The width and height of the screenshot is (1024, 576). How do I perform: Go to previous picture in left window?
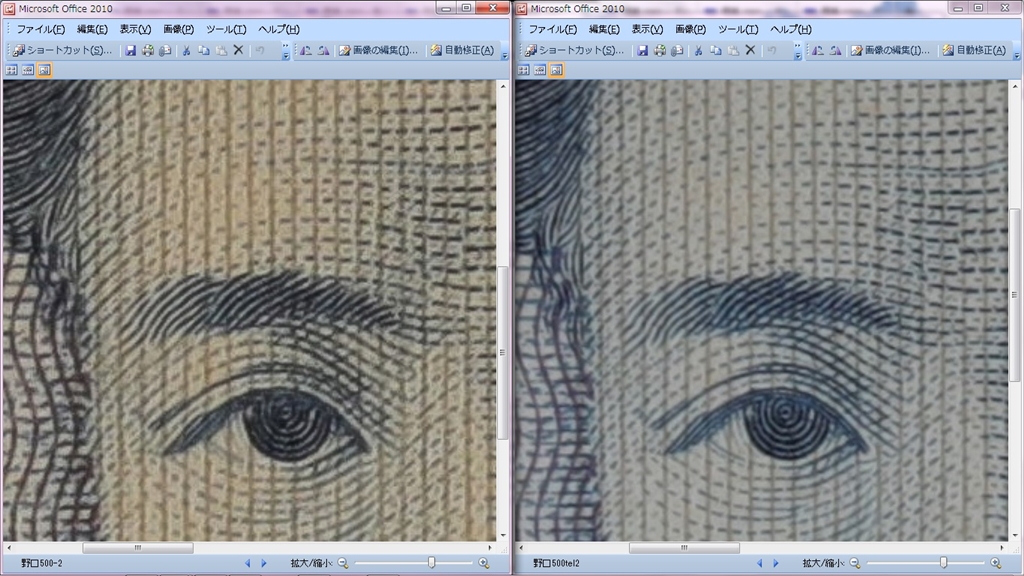248,563
